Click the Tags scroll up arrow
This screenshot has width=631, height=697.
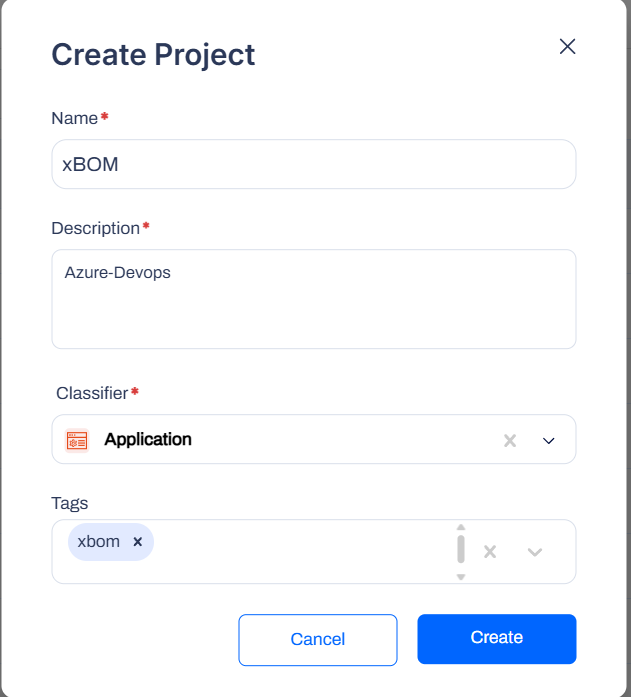coord(461,527)
